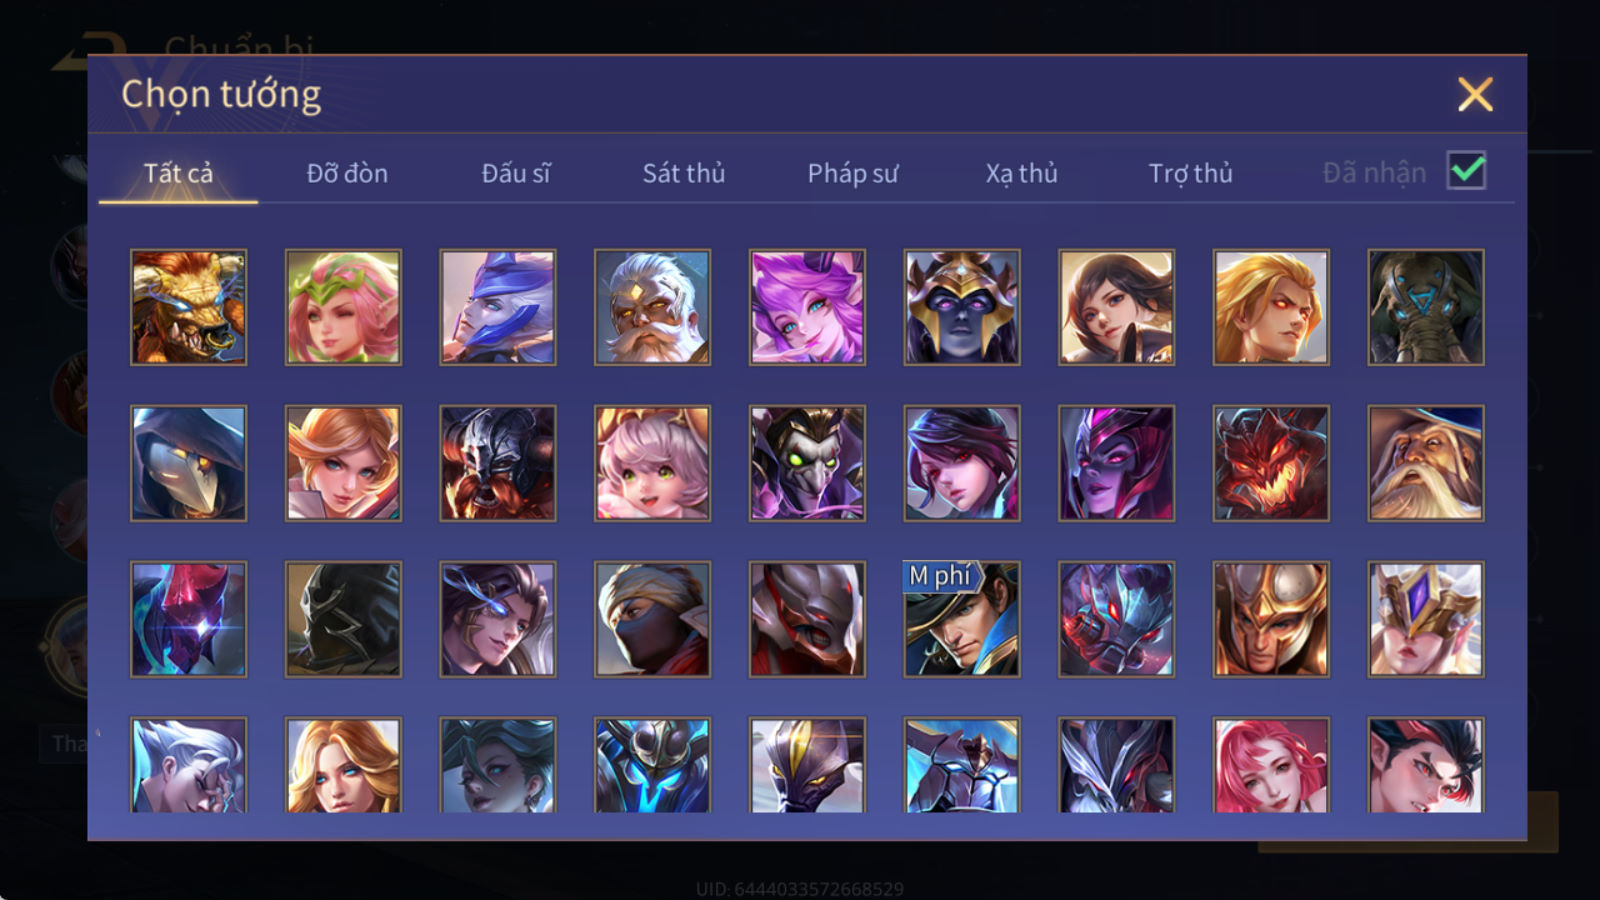
Task: Switch to the 'Trợ thủ' tab
Action: coord(1190,173)
